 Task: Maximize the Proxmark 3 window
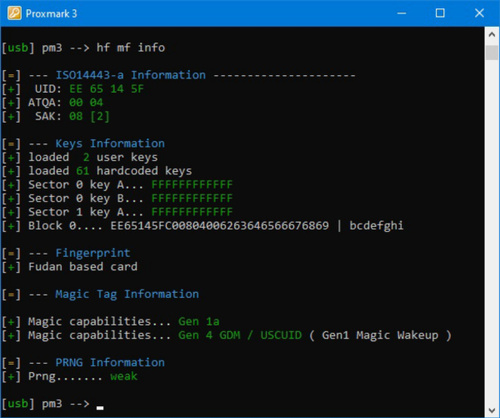tap(440, 13)
